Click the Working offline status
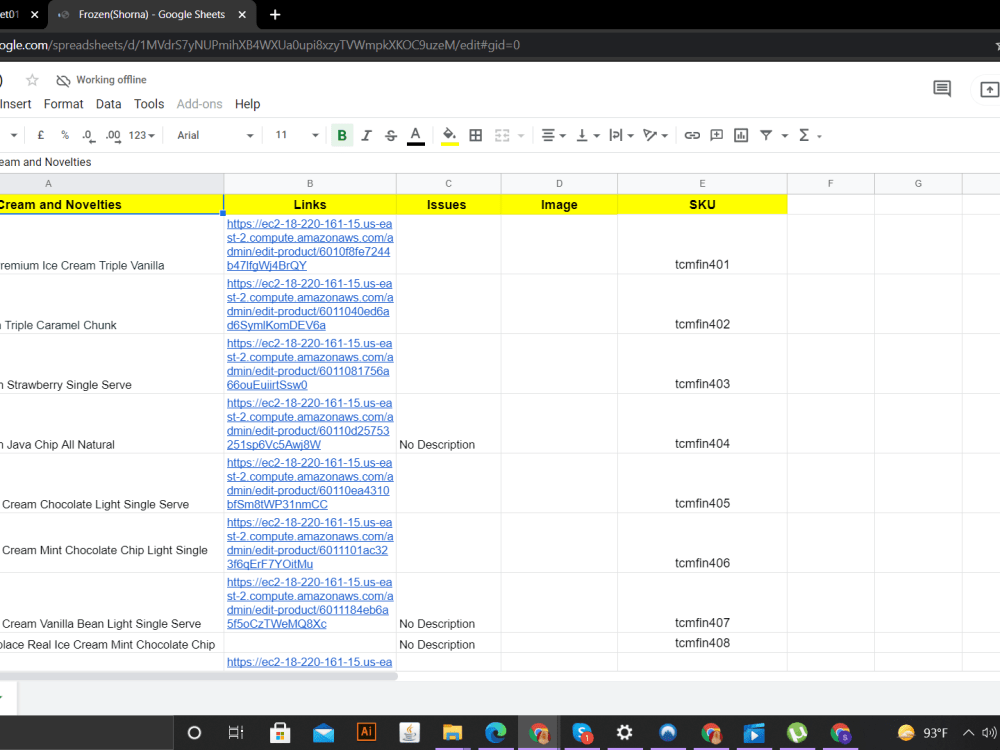This screenshot has height=750, width=1000. [102, 80]
